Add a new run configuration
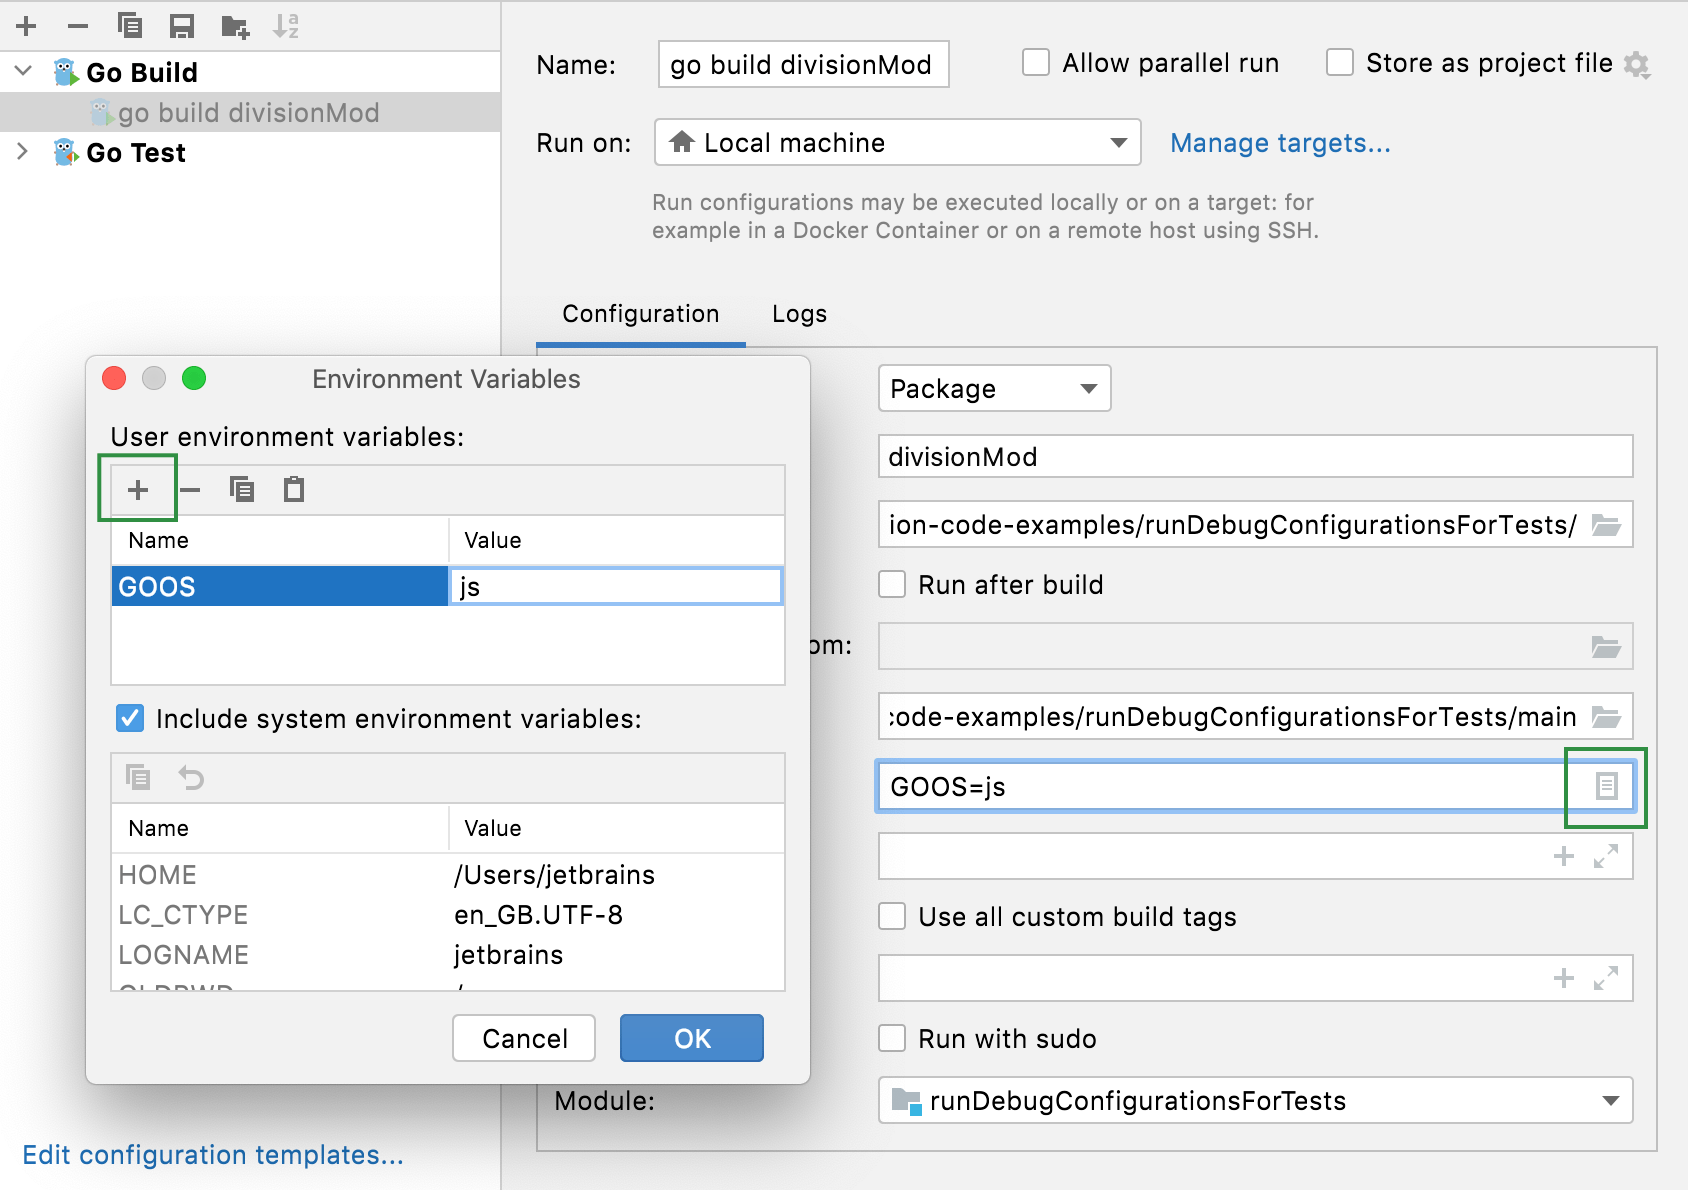Screen dimensions: 1688x1190 [x=25, y=26]
